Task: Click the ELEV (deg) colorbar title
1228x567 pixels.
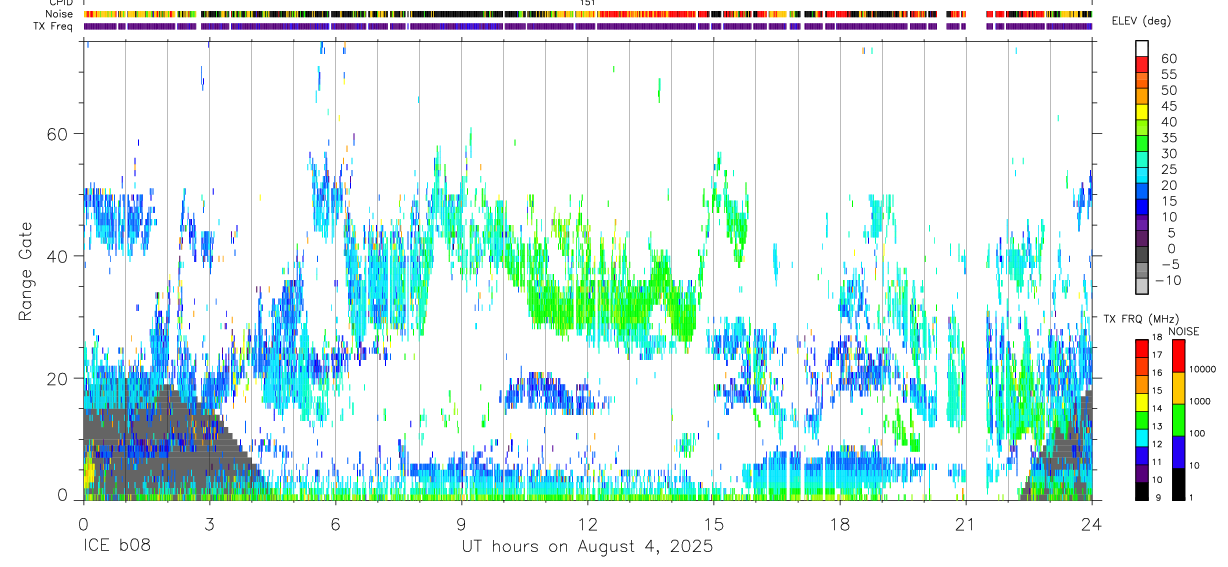Action: click(1141, 21)
